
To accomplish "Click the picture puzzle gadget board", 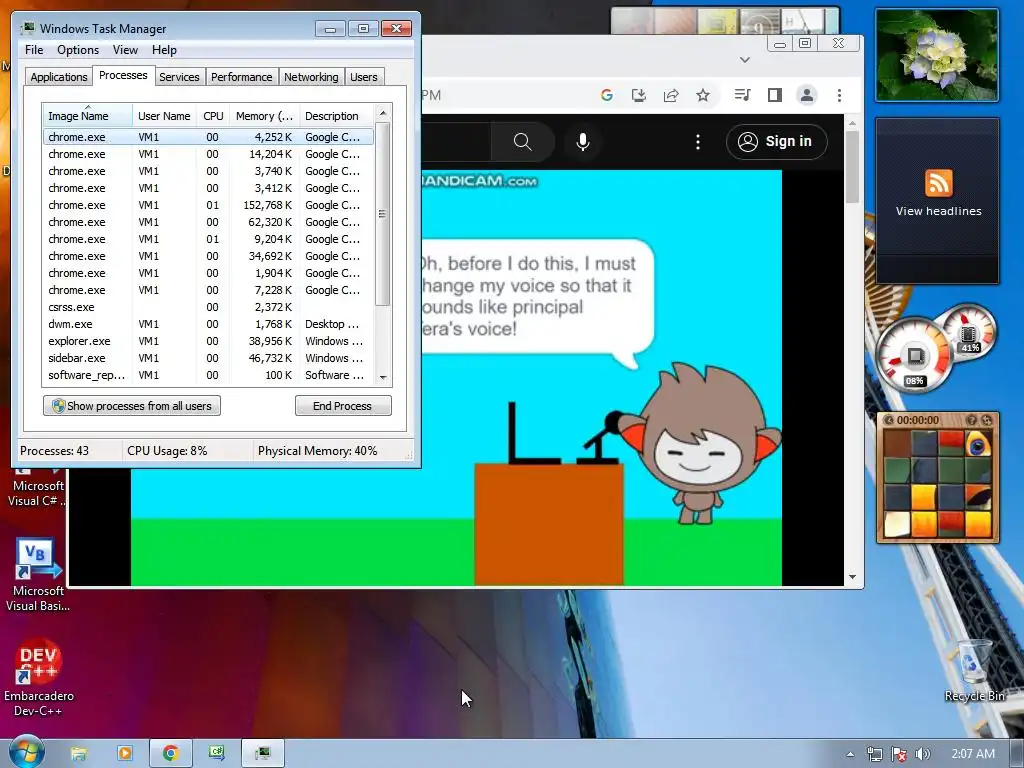I will 937,483.
